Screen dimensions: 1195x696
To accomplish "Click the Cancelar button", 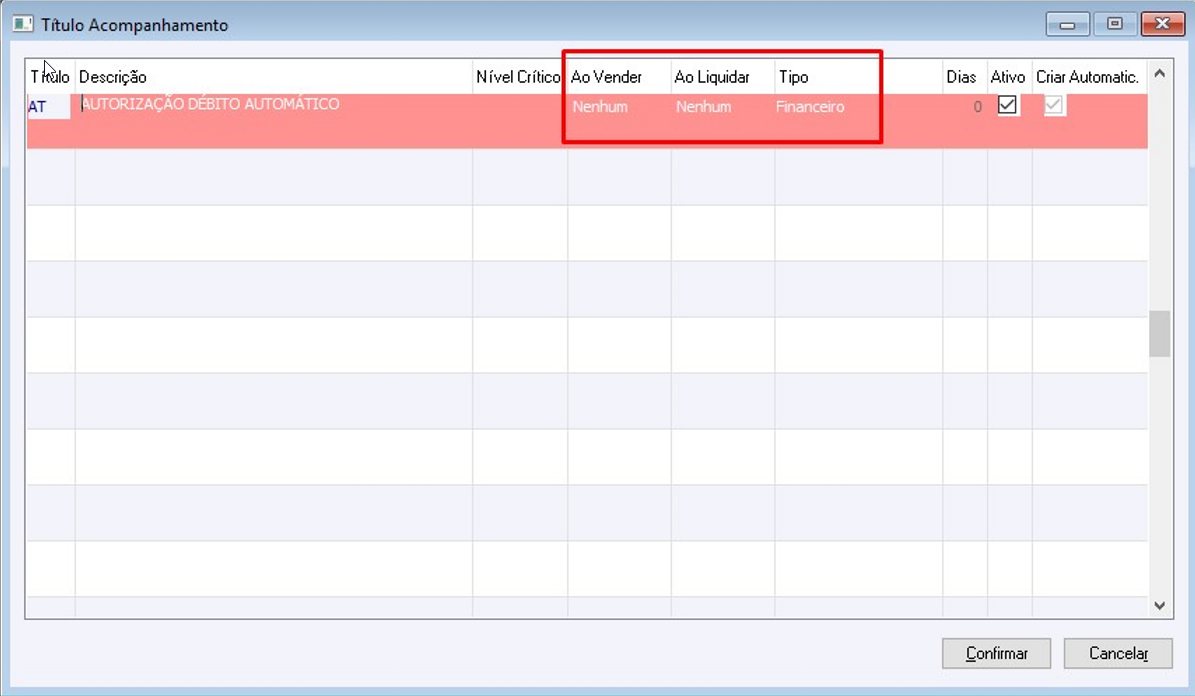I will [1118, 653].
